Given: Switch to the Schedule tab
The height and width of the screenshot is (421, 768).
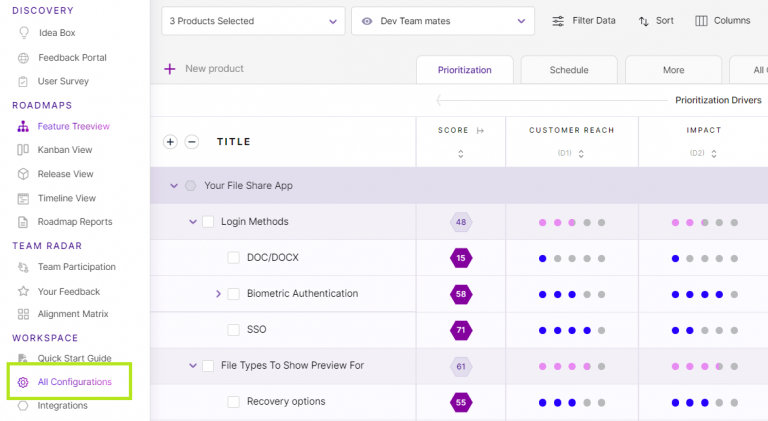Looking at the screenshot, I should 568,70.
